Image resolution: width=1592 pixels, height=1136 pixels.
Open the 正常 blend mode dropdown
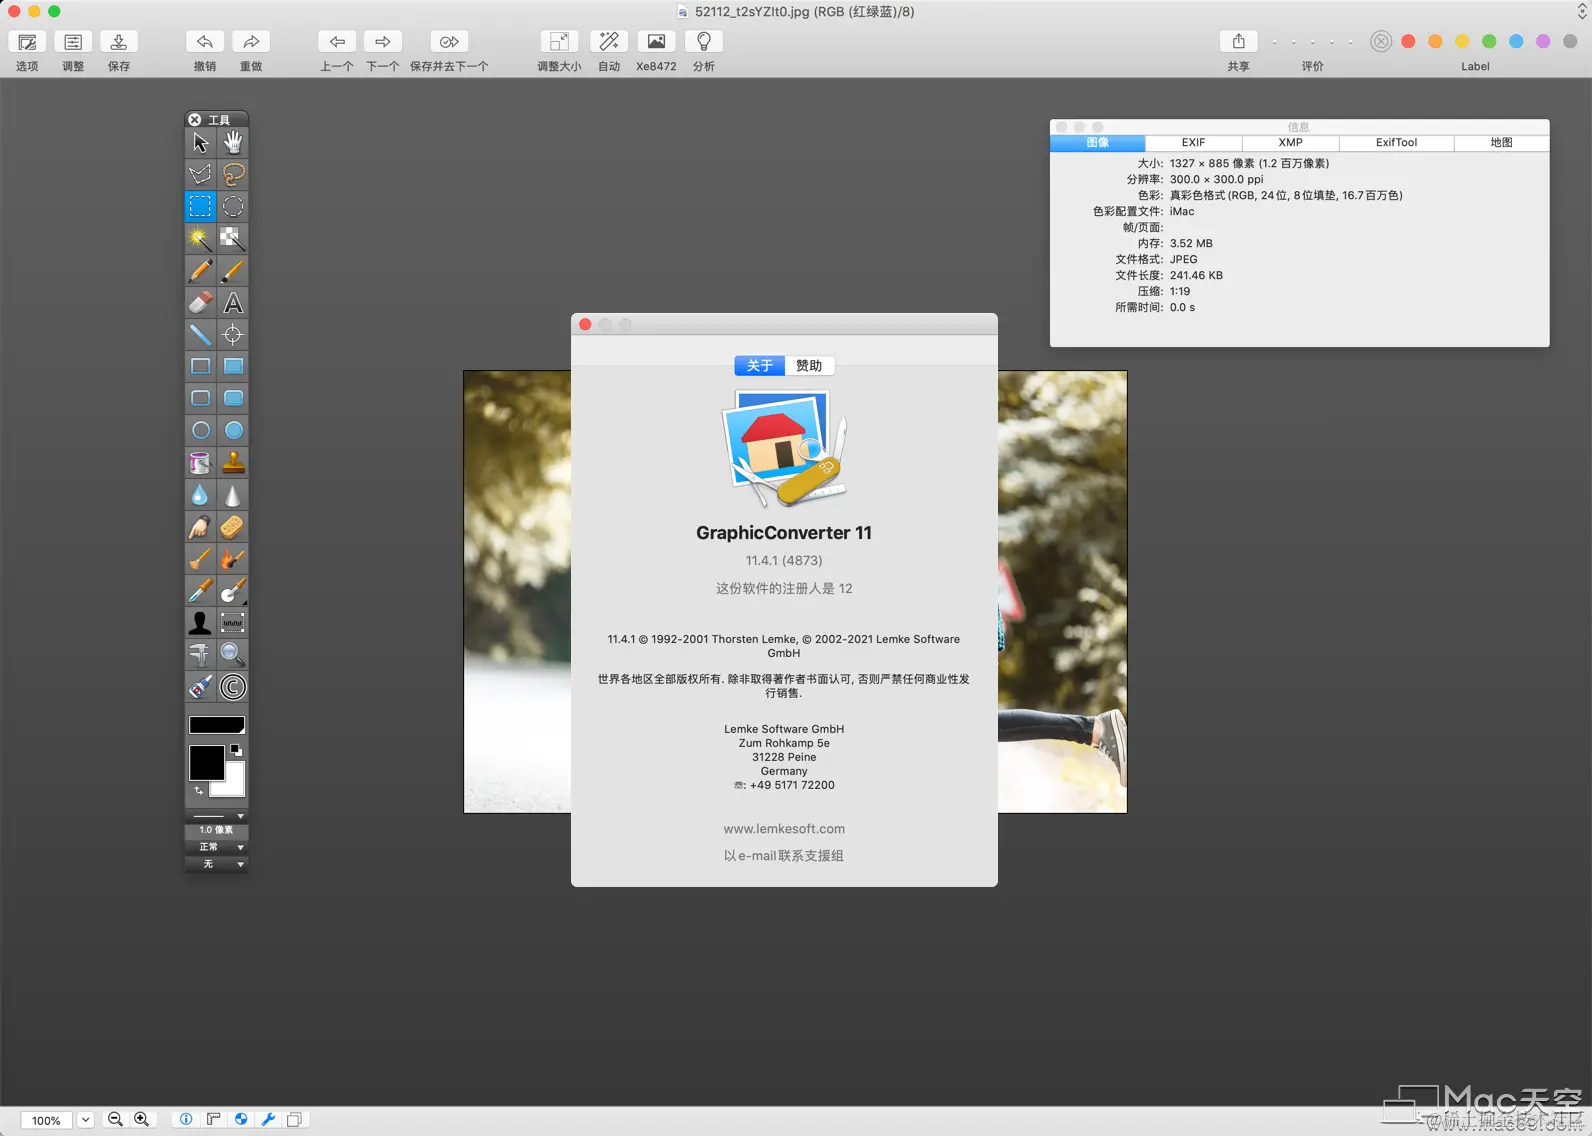point(217,847)
